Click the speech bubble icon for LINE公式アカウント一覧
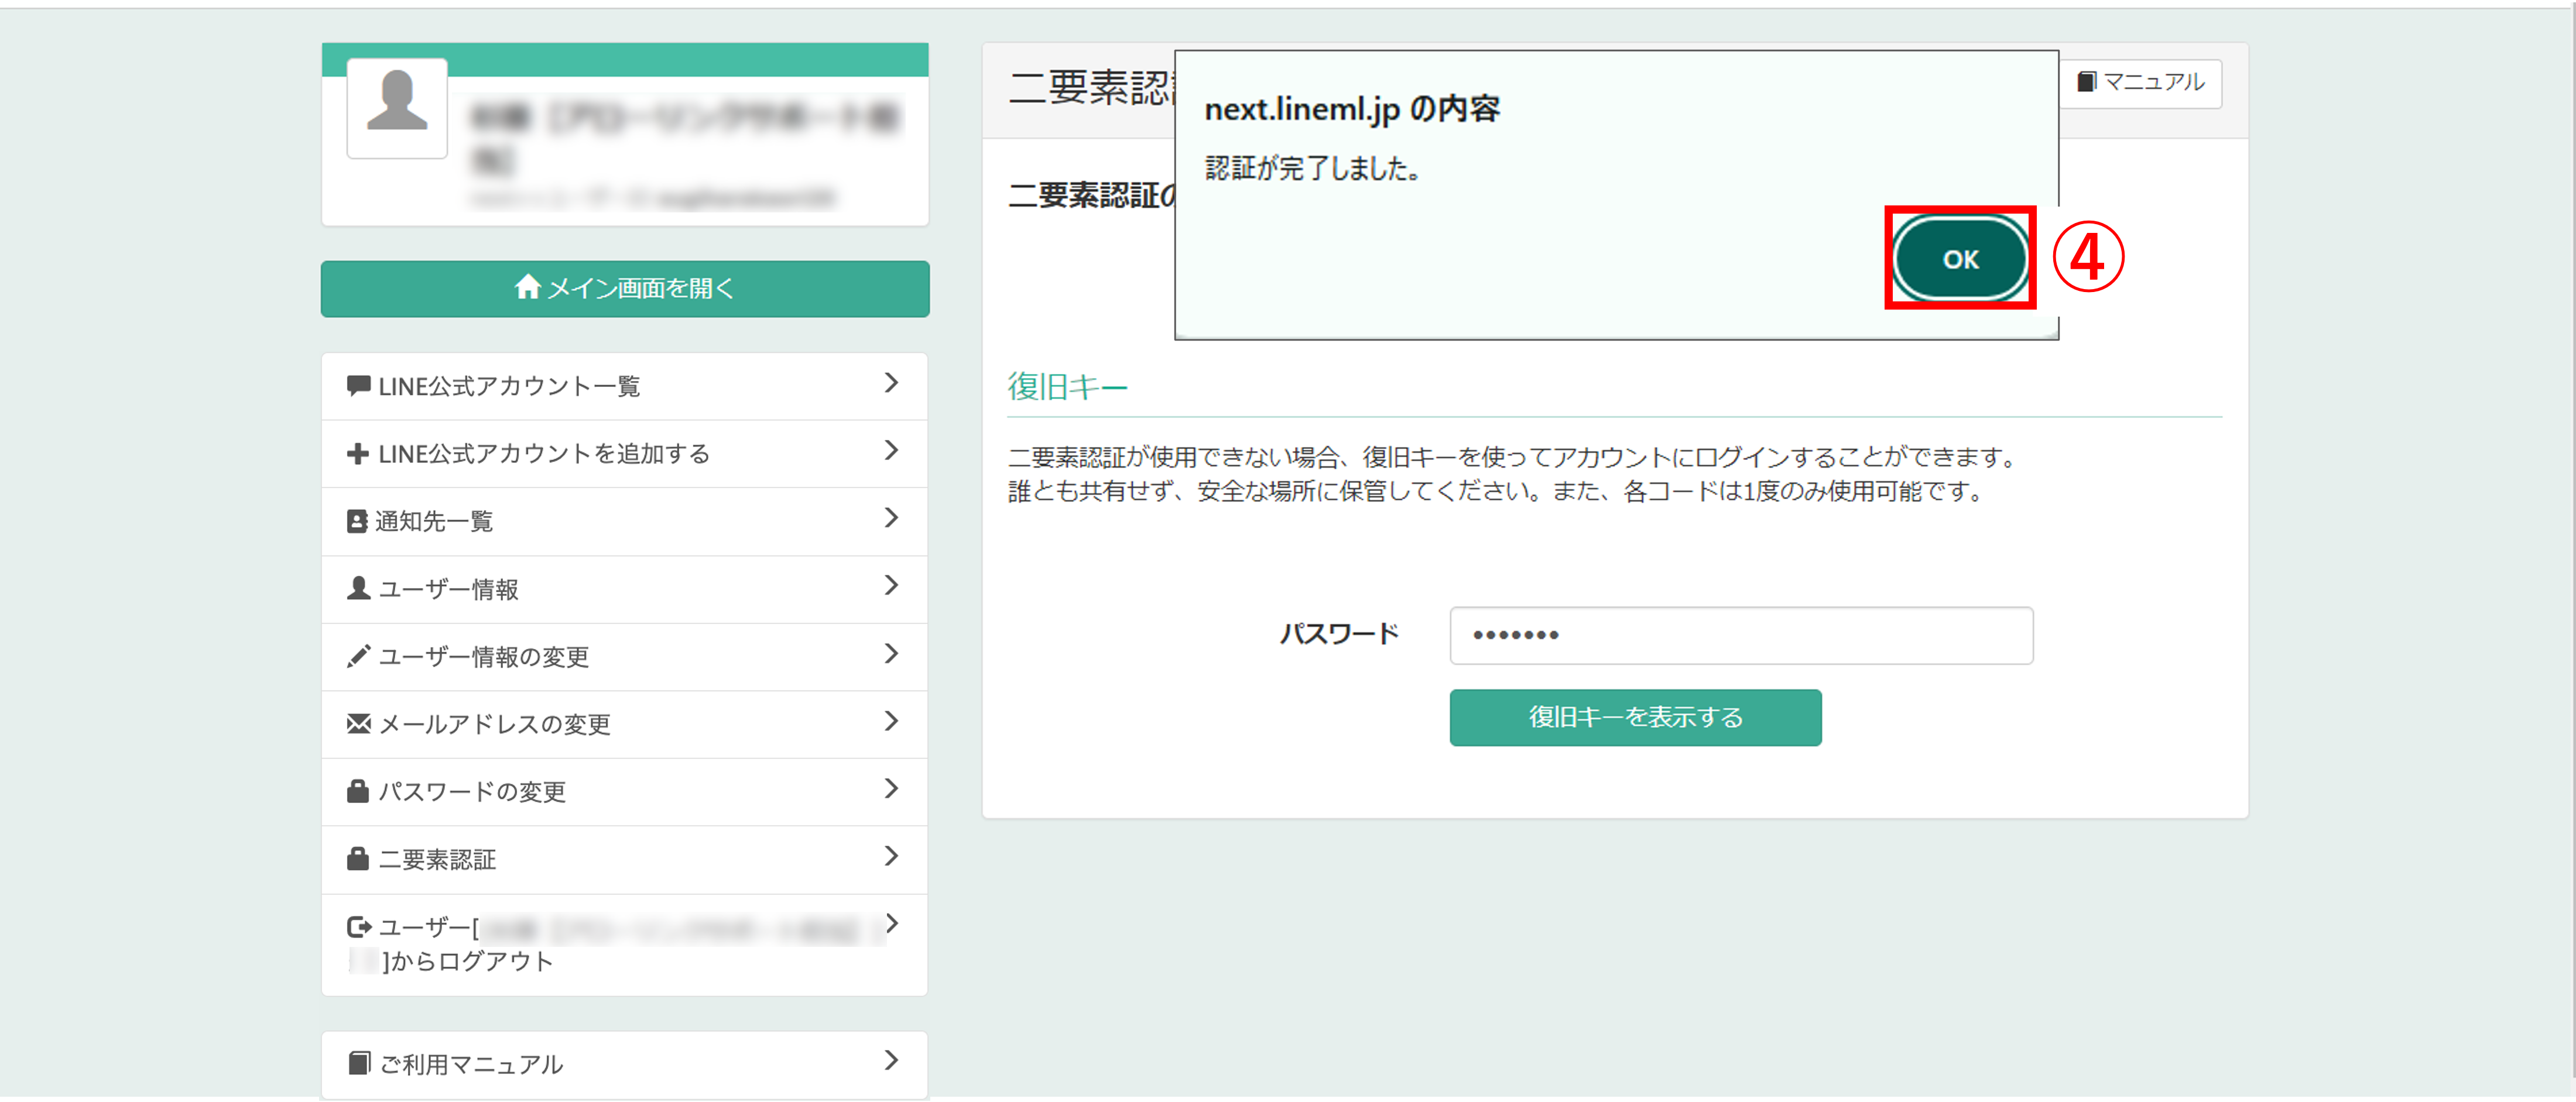The width and height of the screenshot is (2576, 1102). [358, 386]
